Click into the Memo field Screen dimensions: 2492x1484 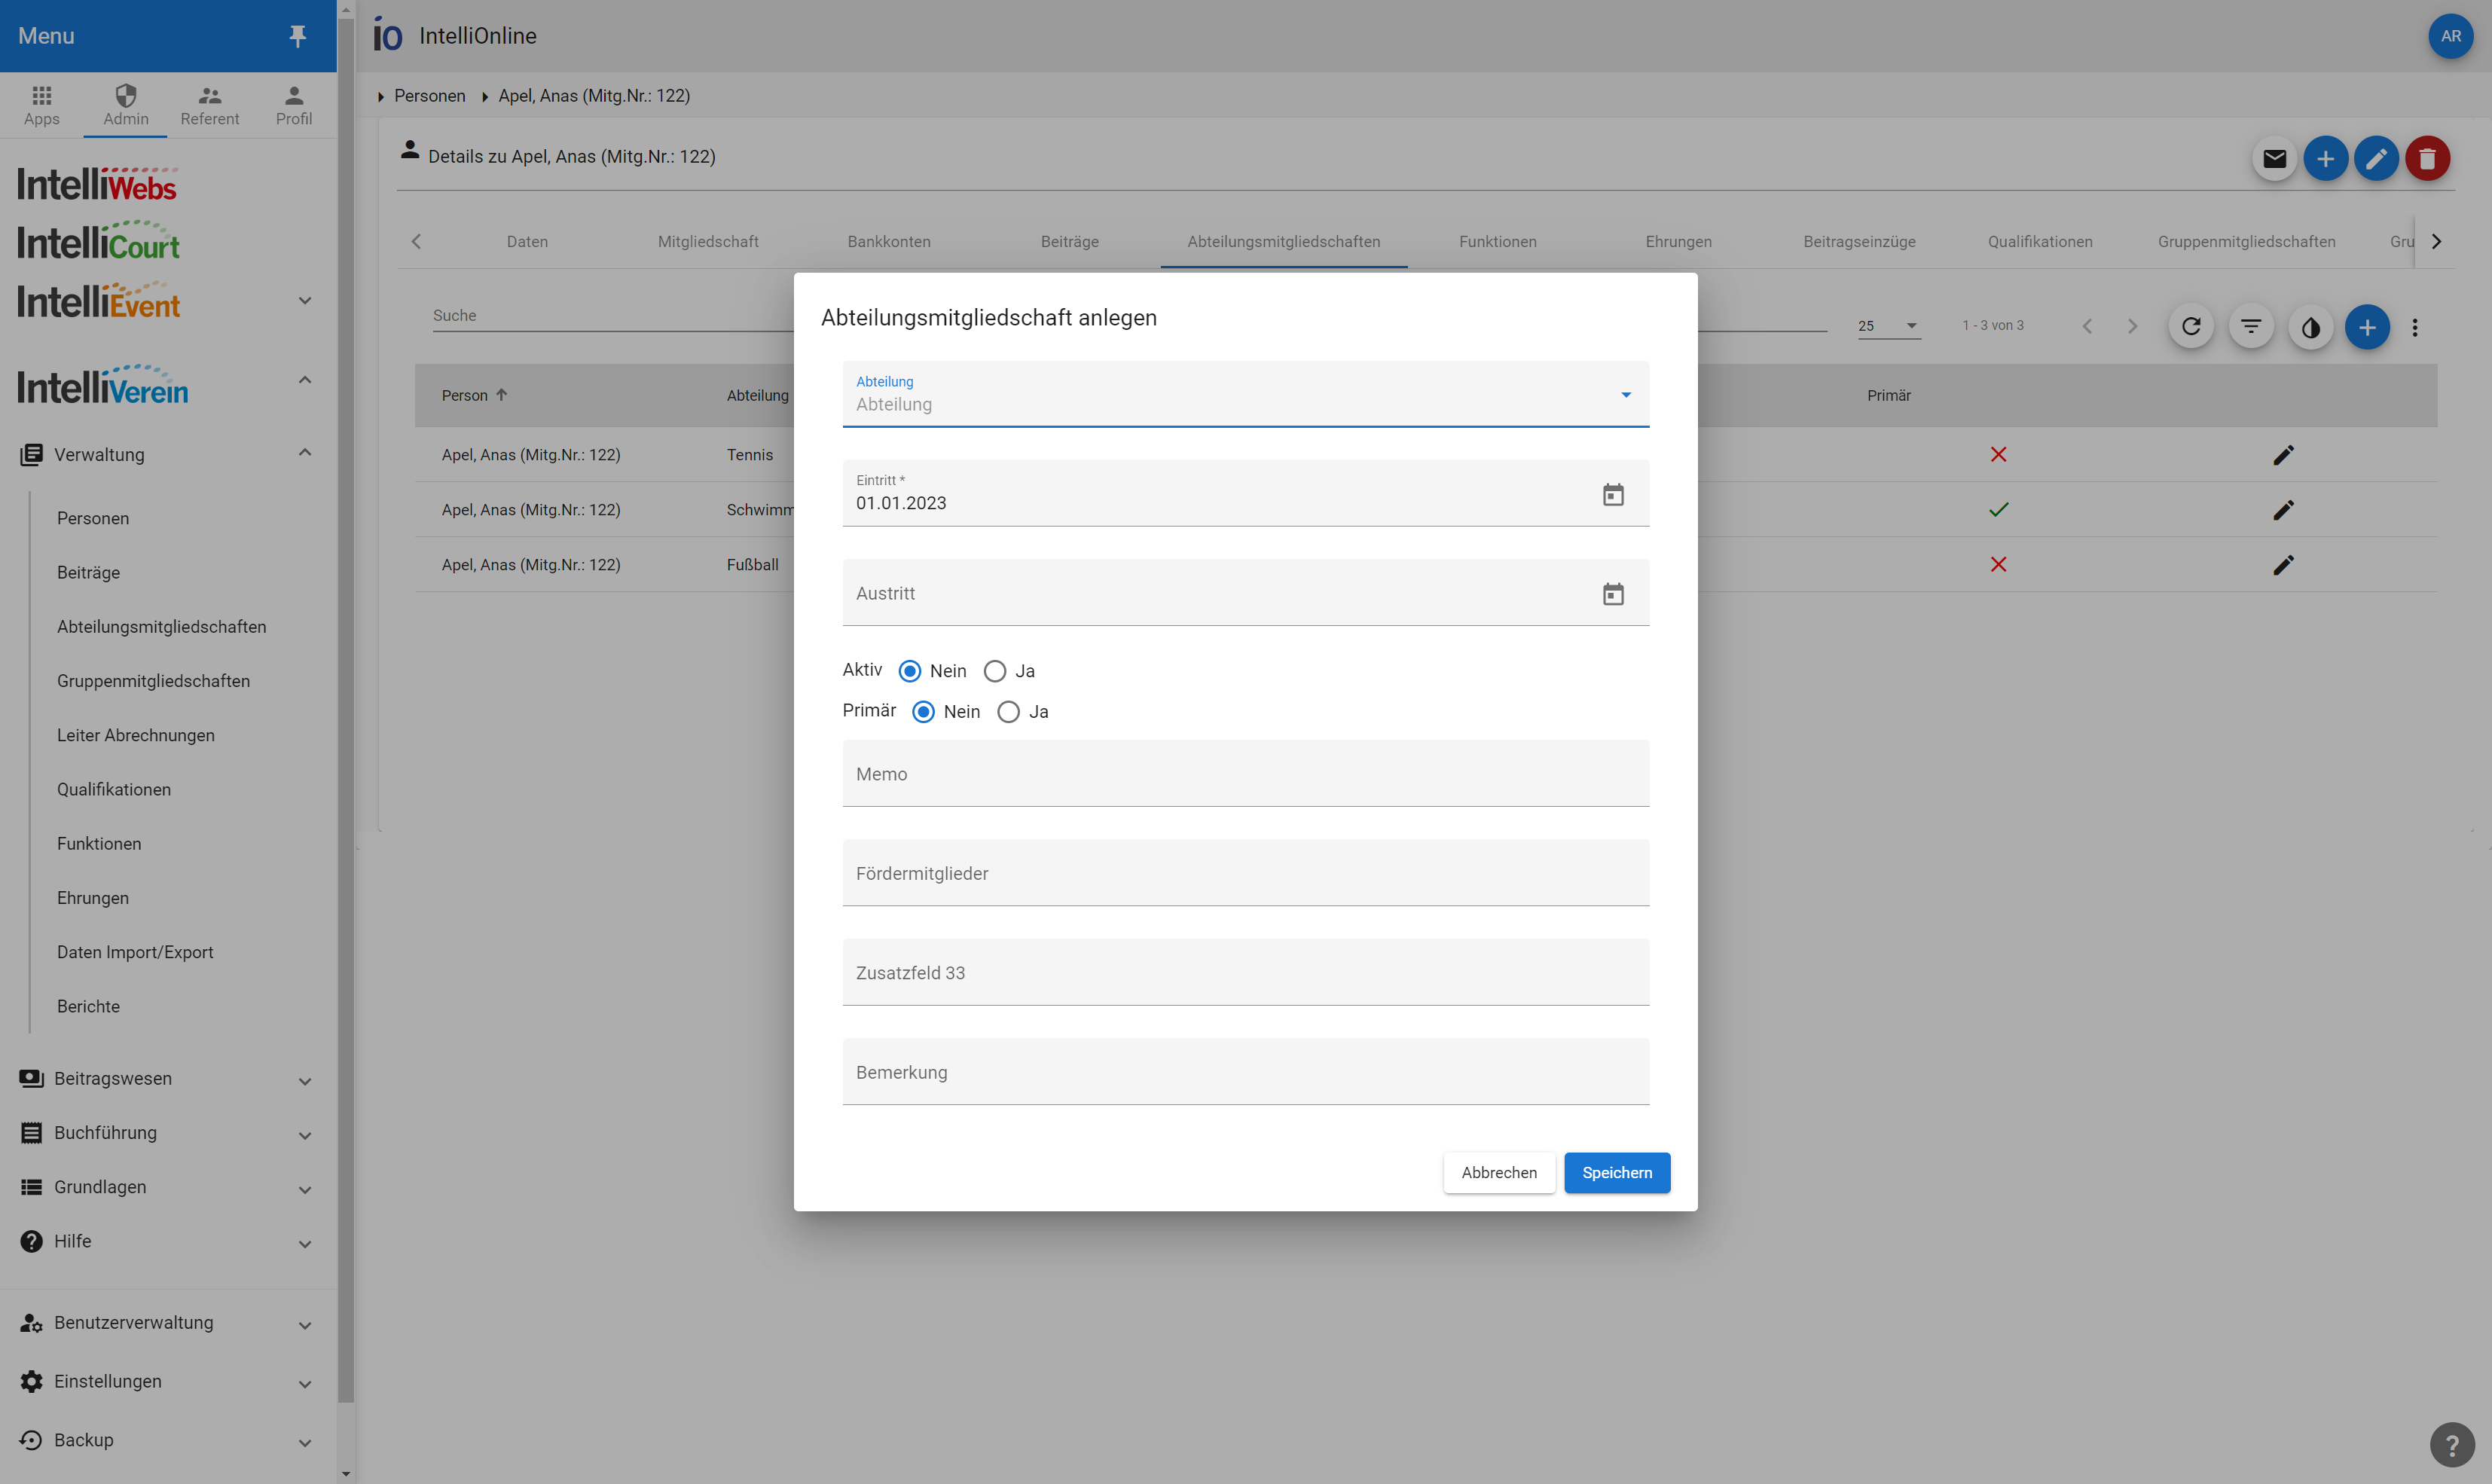click(x=1246, y=773)
